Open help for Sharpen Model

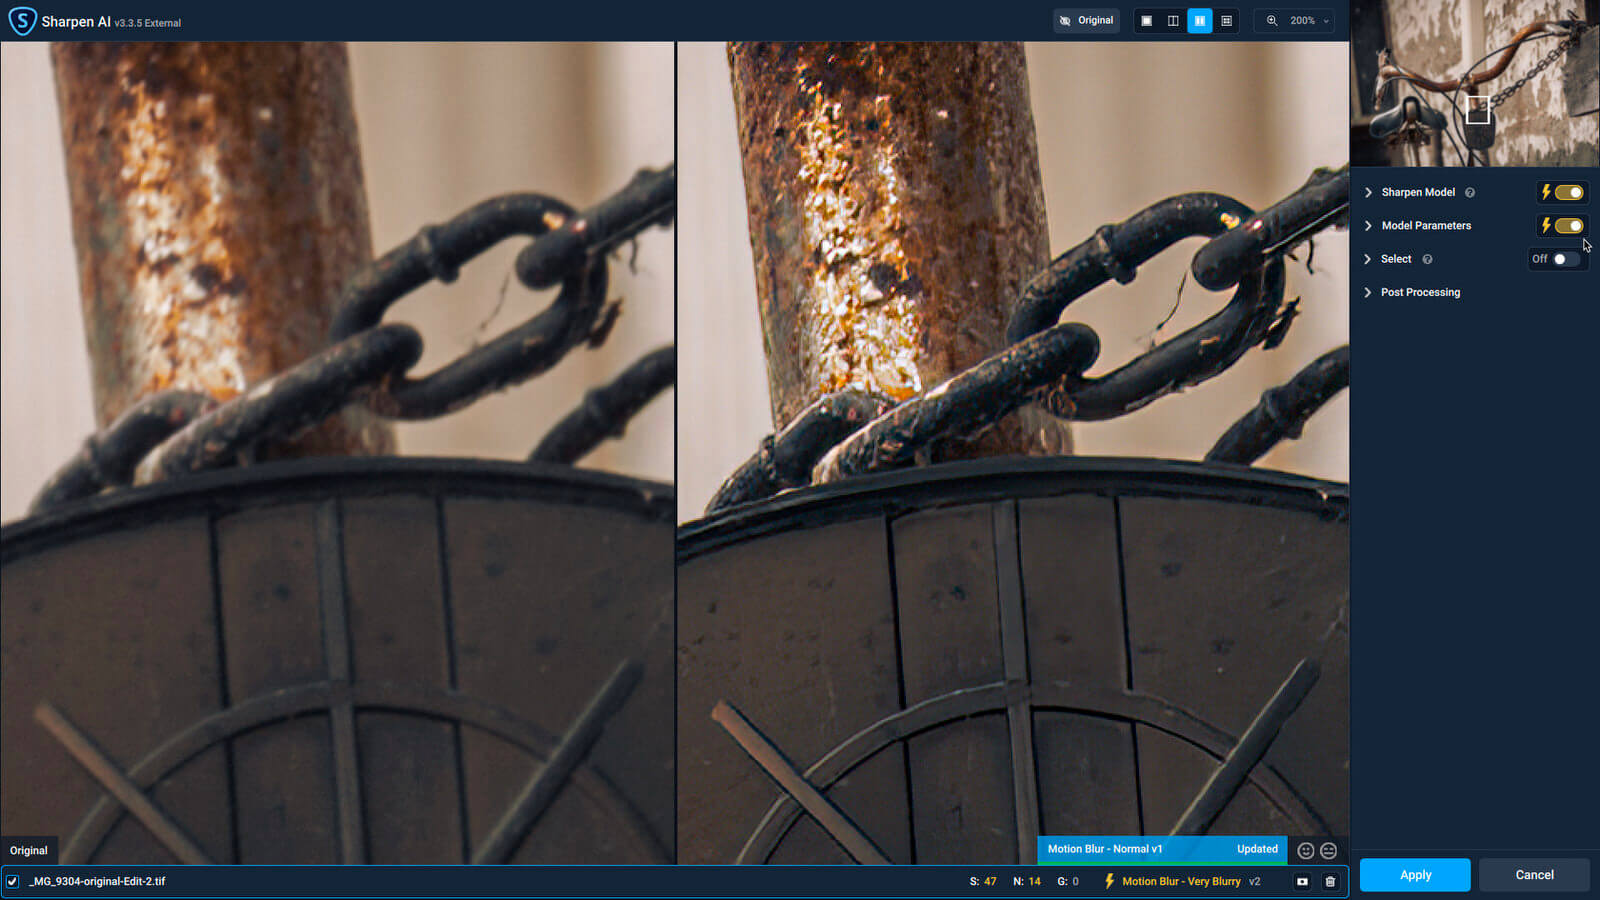coord(1469,193)
